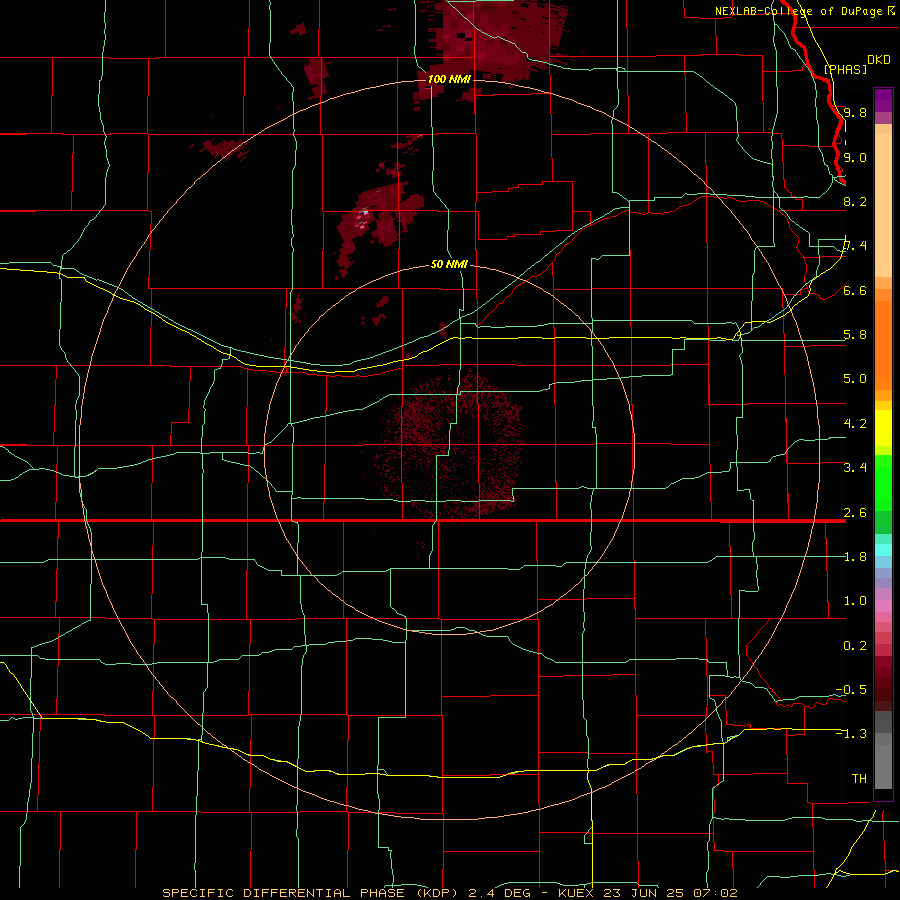Click the 100 NMI range ring label

[449, 79]
